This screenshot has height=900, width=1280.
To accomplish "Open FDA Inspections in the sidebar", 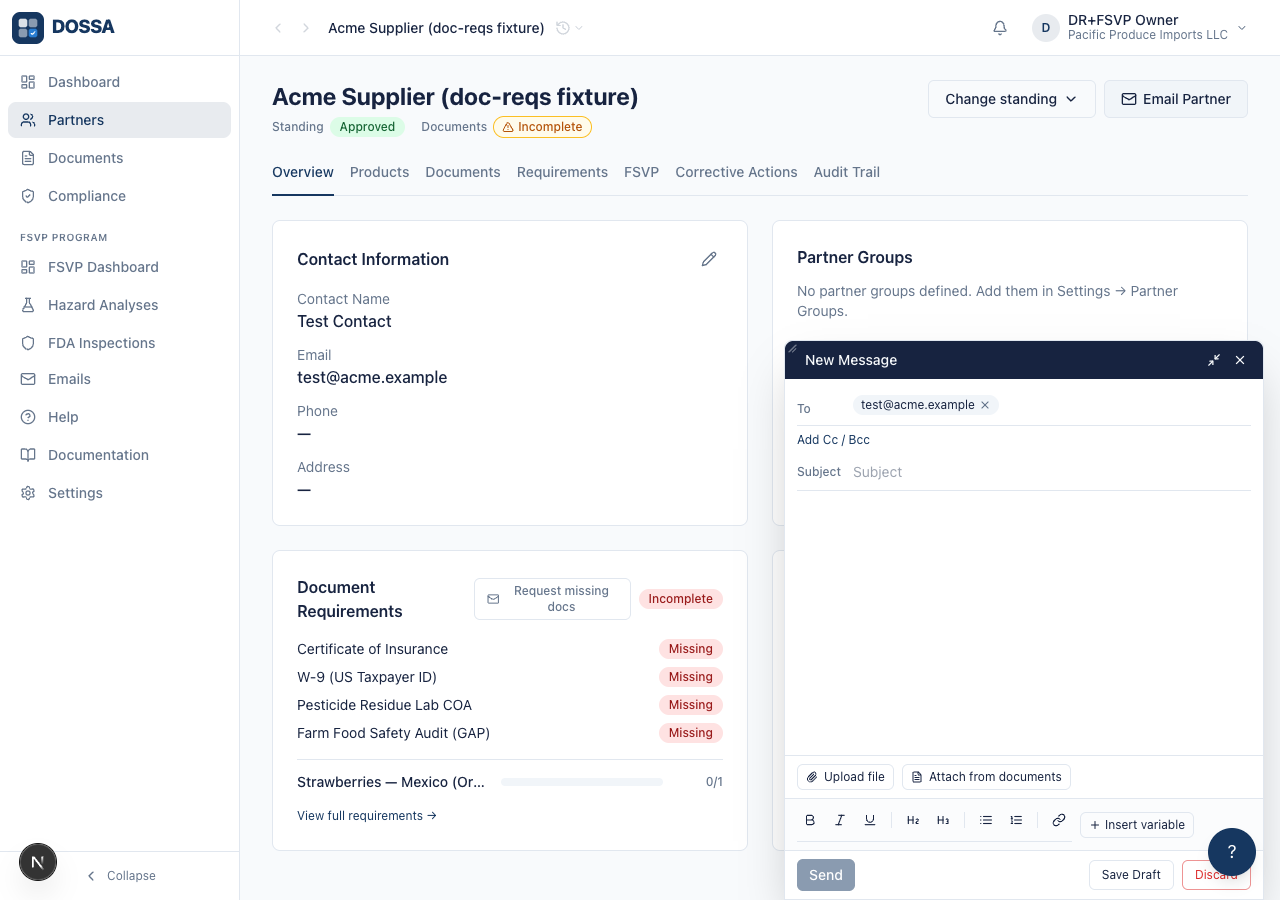I will (119, 343).
